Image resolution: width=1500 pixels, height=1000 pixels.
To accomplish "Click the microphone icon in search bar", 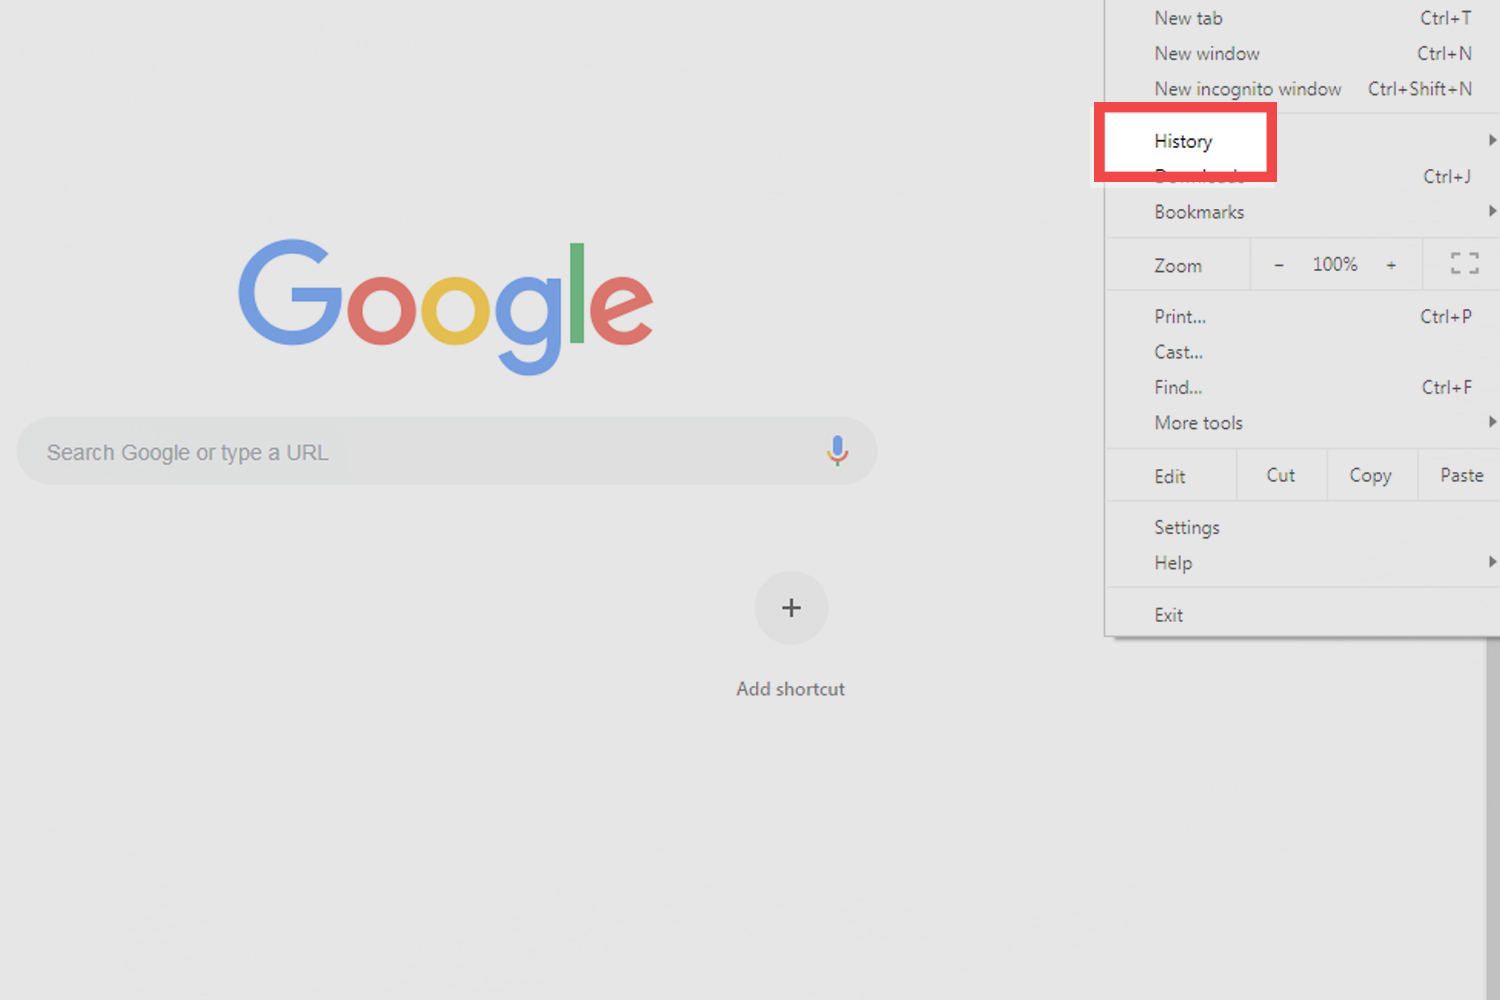I will click(x=837, y=451).
